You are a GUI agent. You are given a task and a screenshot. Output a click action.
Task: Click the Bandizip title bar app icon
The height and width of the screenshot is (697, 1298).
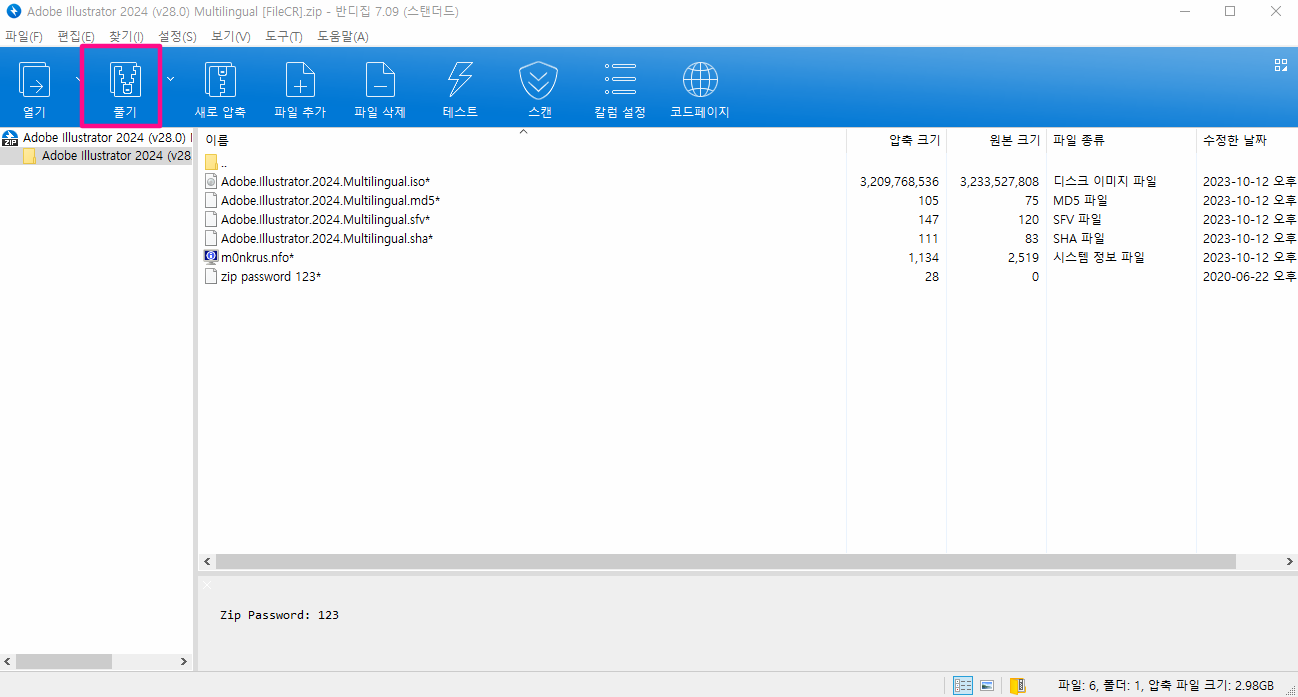[x=14, y=12]
